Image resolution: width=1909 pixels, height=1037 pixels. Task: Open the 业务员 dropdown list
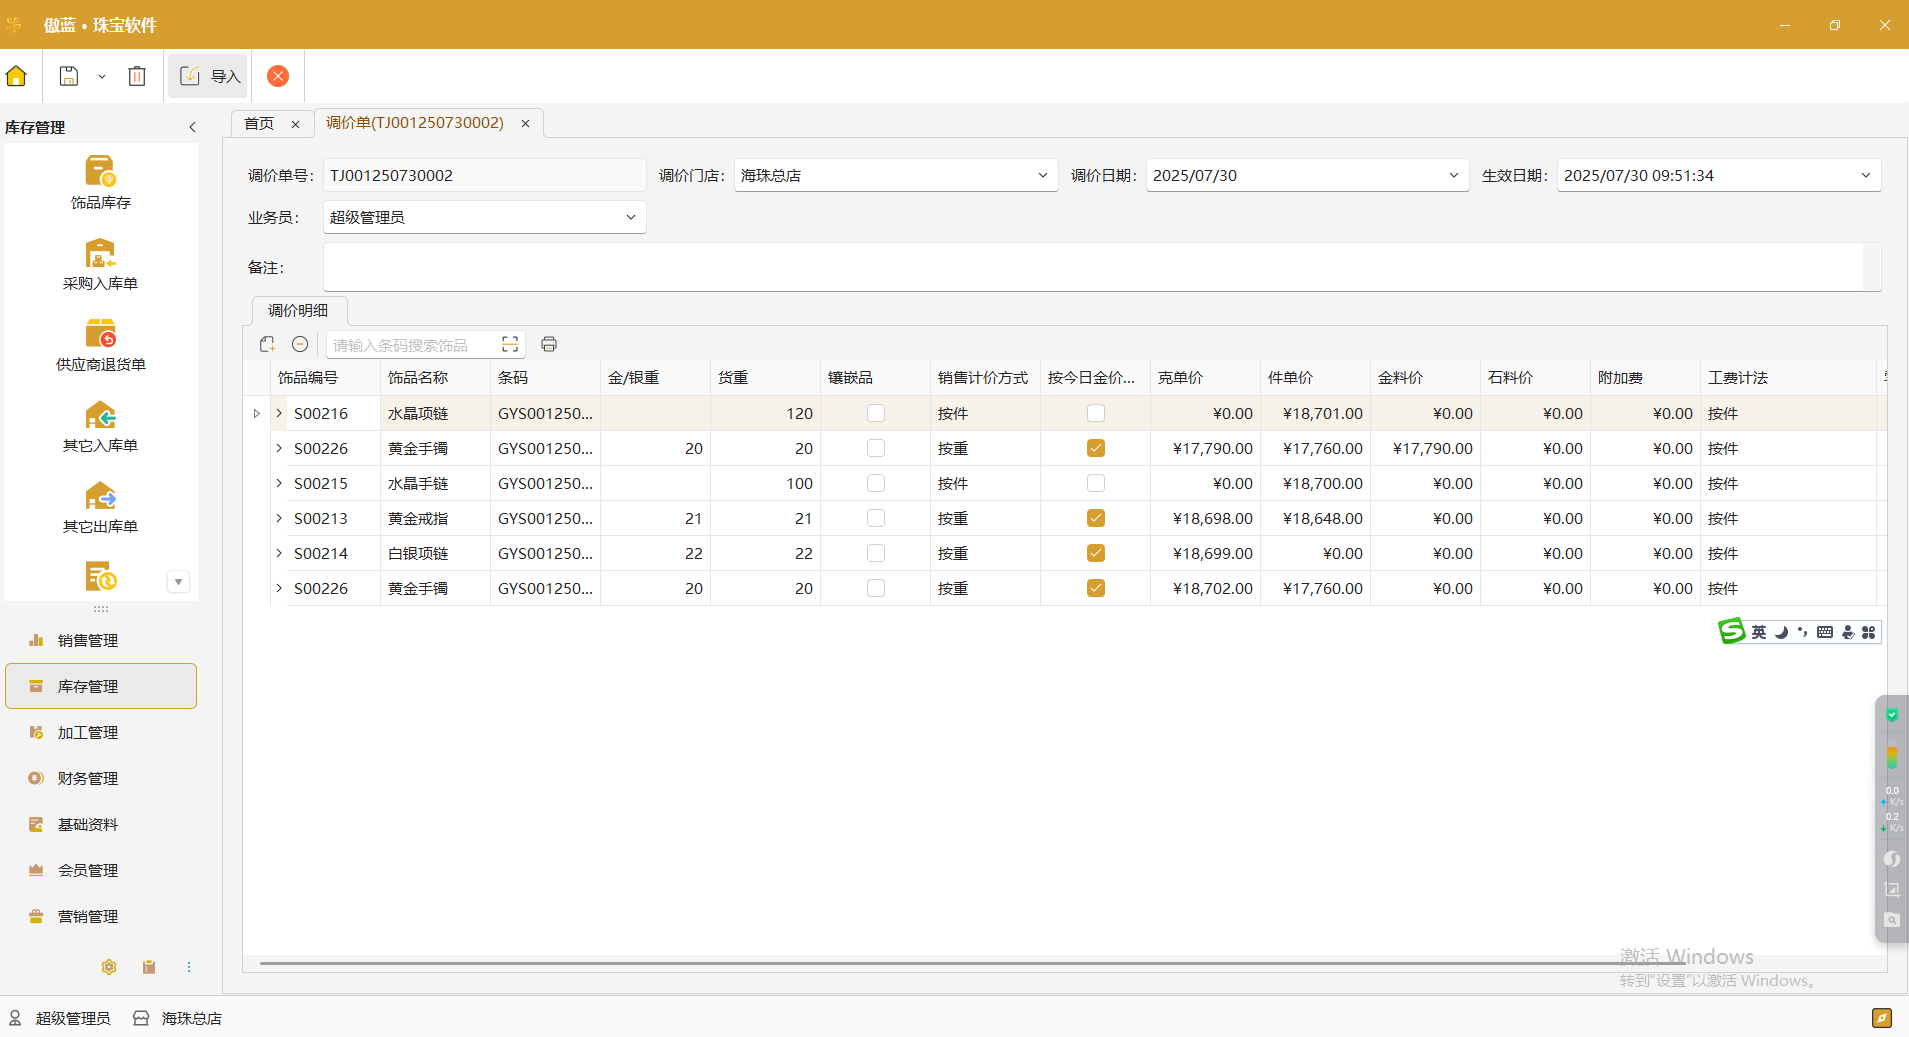[630, 216]
